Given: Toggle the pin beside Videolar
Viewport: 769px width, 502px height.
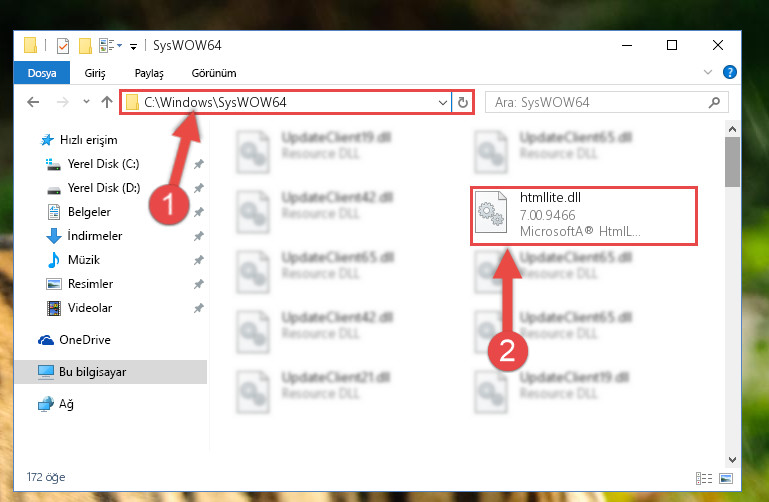Looking at the screenshot, I should click(199, 308).
